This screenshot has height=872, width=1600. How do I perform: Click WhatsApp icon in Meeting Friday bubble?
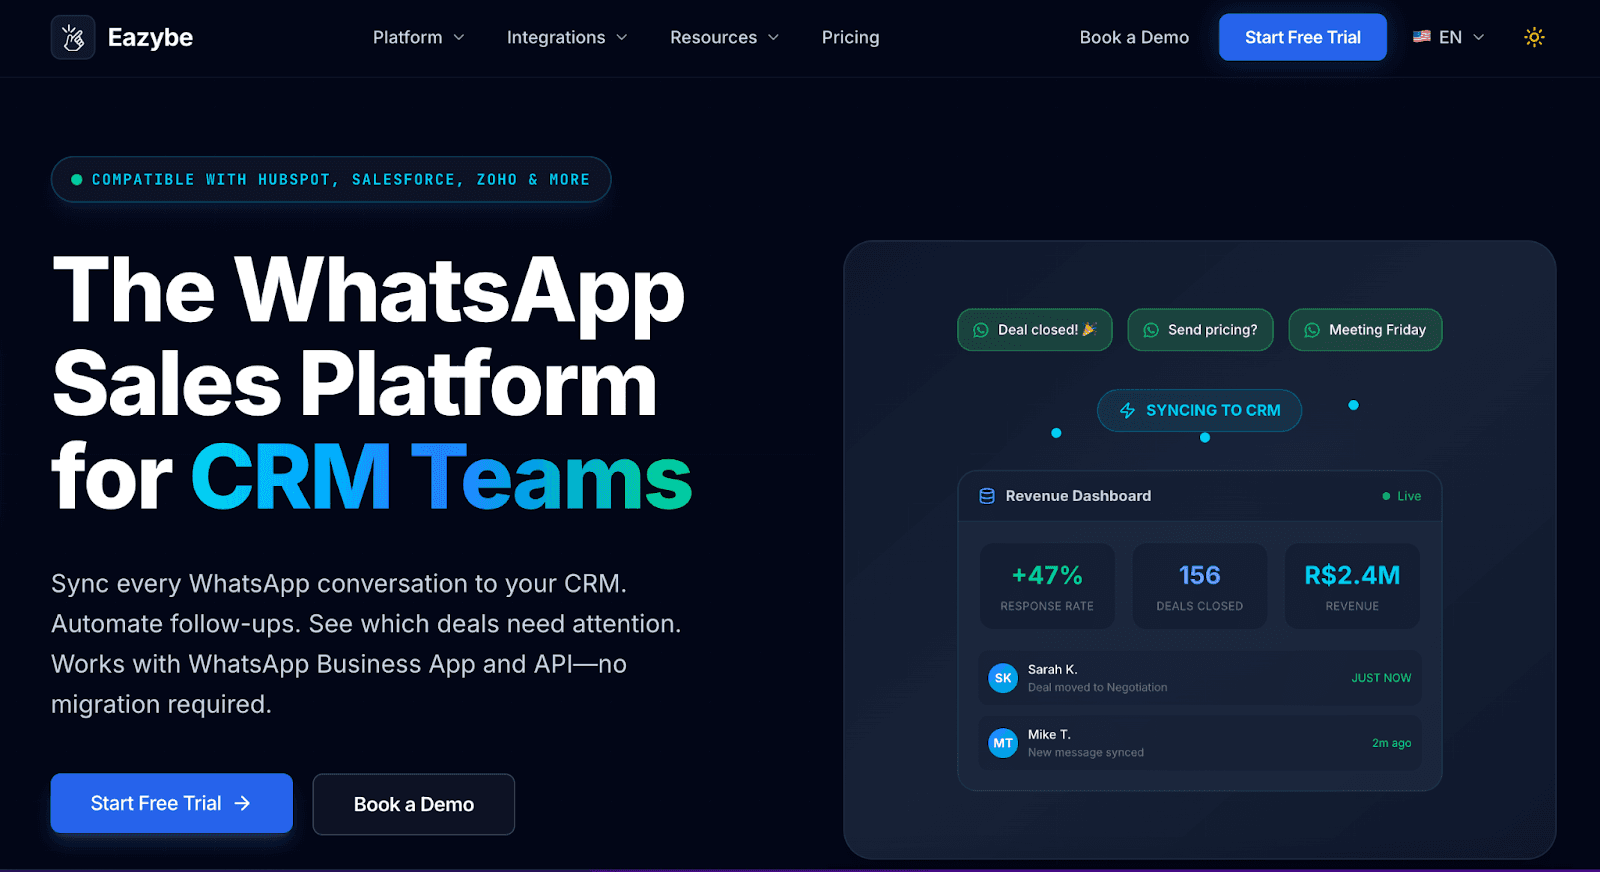tap(1312, 330)
